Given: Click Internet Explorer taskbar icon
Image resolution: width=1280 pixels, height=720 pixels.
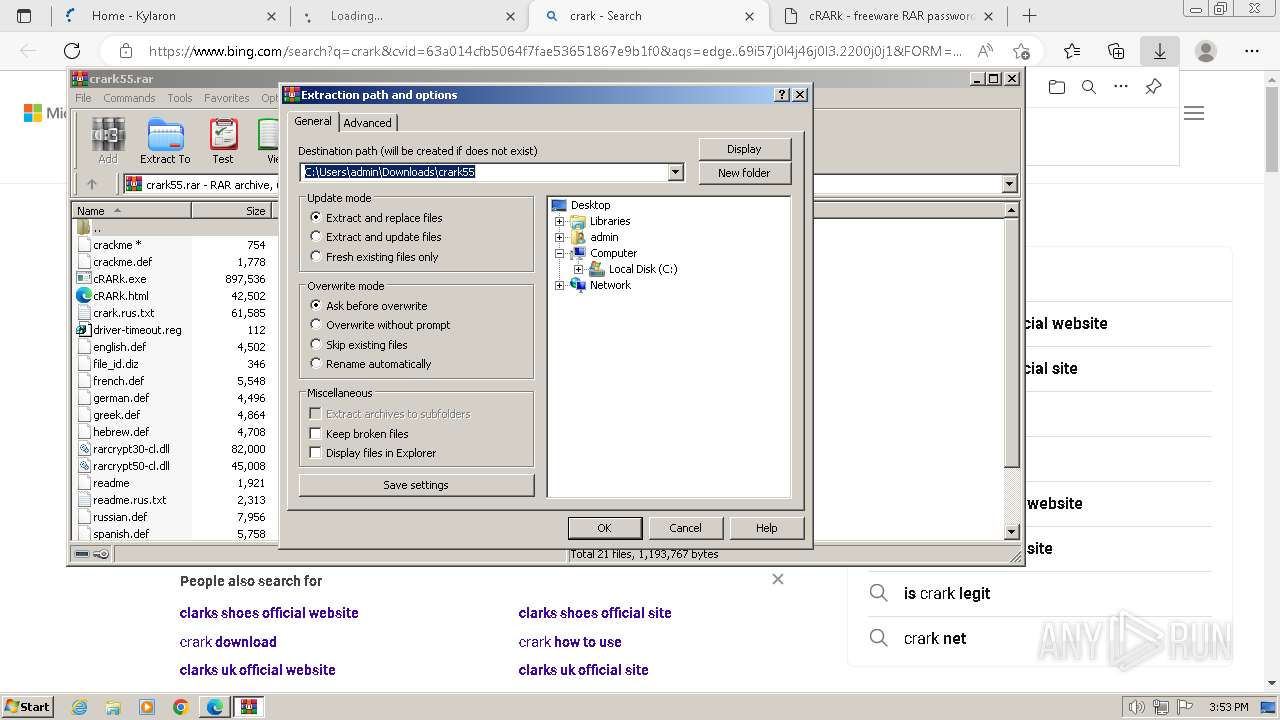Looking at the screenshot, I should tap(80, 707).
